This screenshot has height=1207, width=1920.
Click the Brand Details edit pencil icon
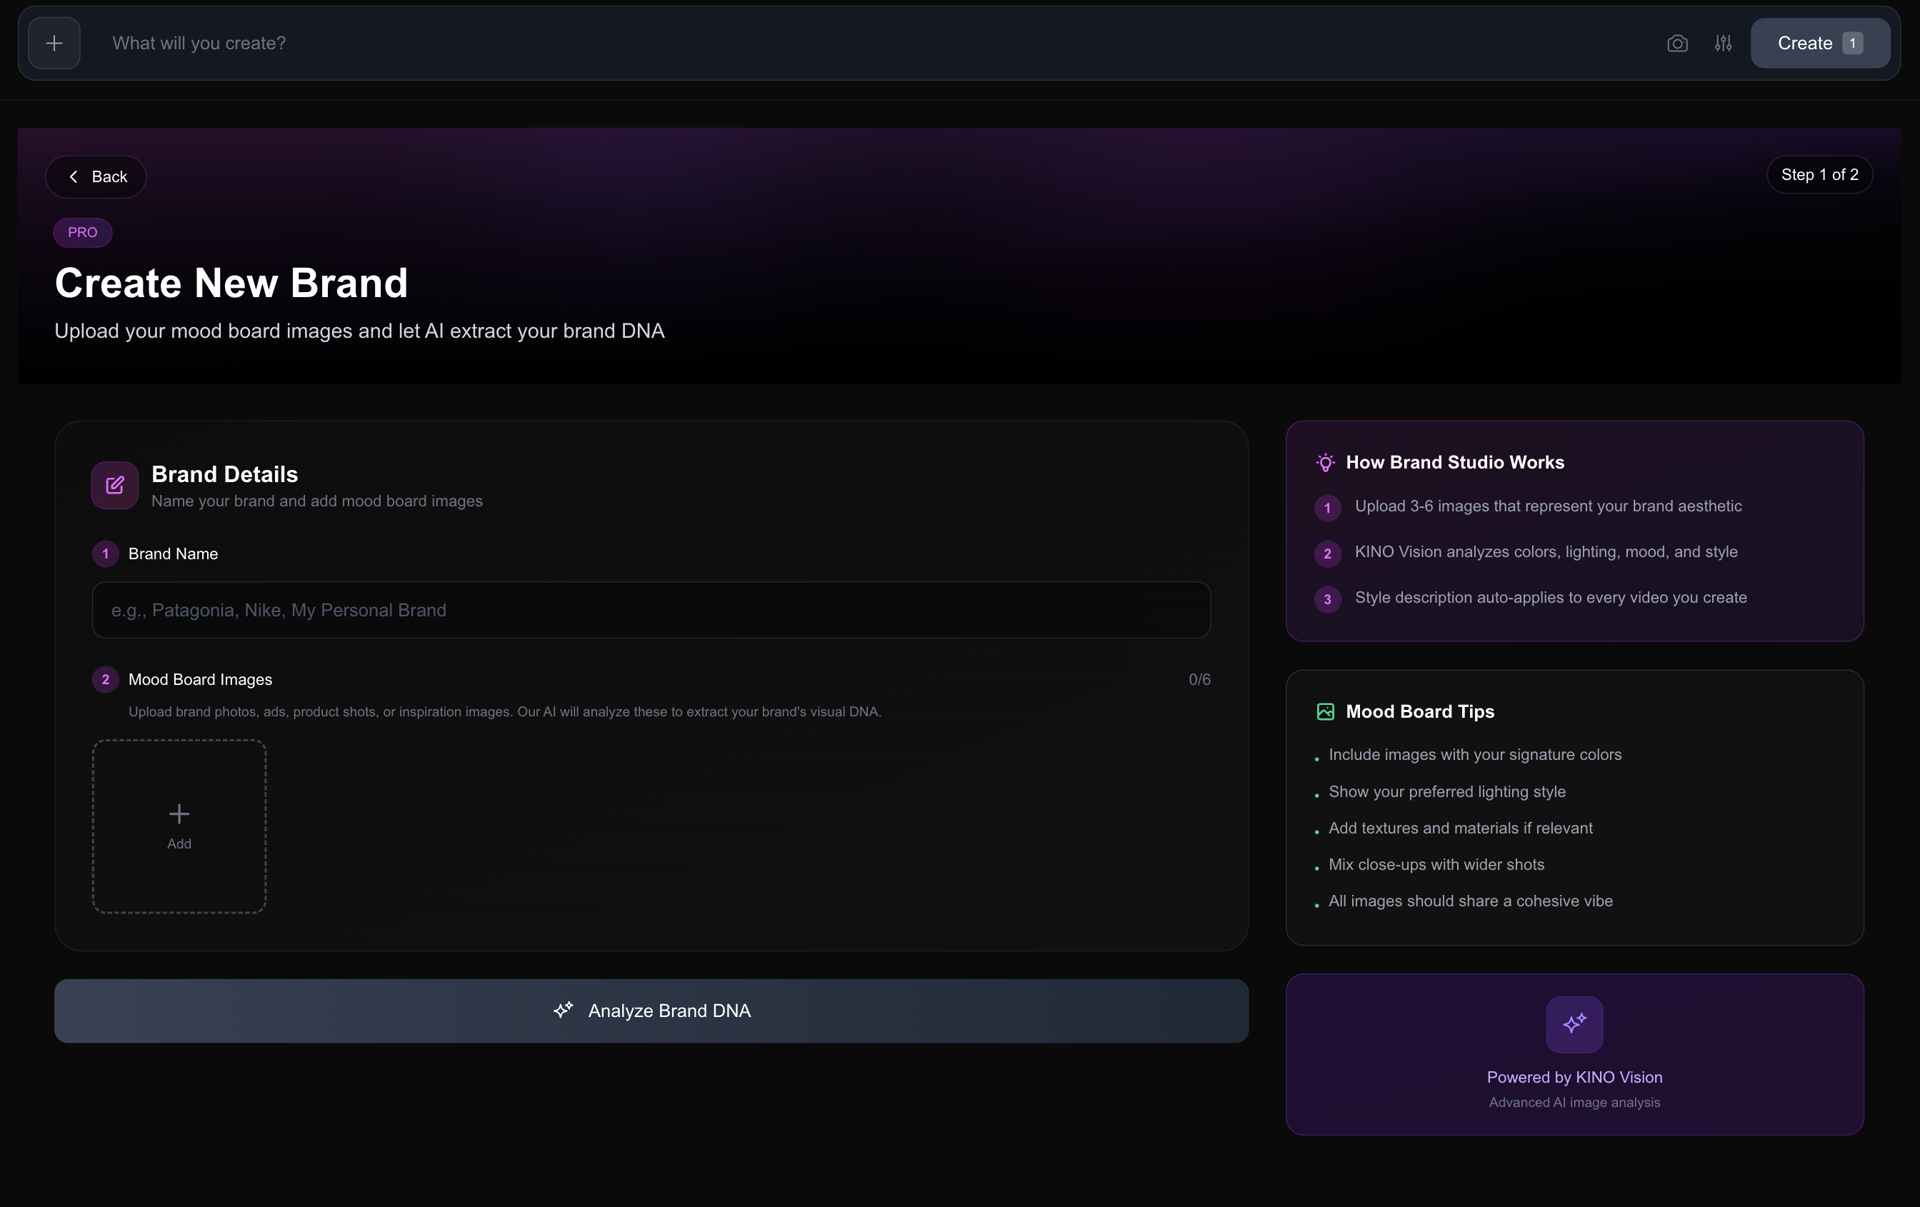[115, 485]
